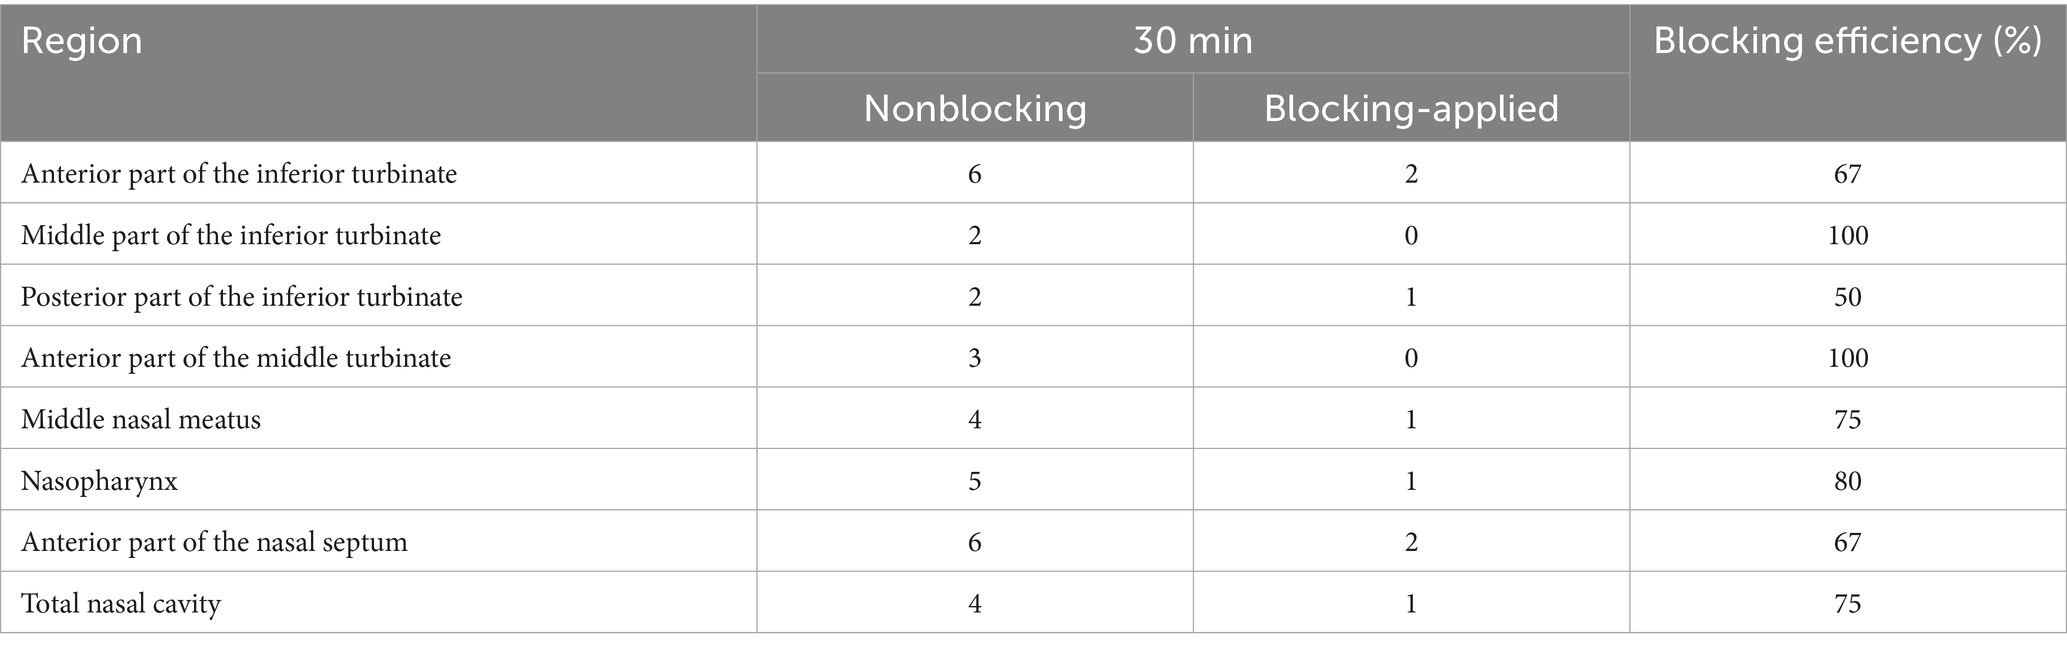Select the Anterior part of the inferior turbinate row label
The image size is (2067, 651).
pyautogui.click(x=239, y=174)
